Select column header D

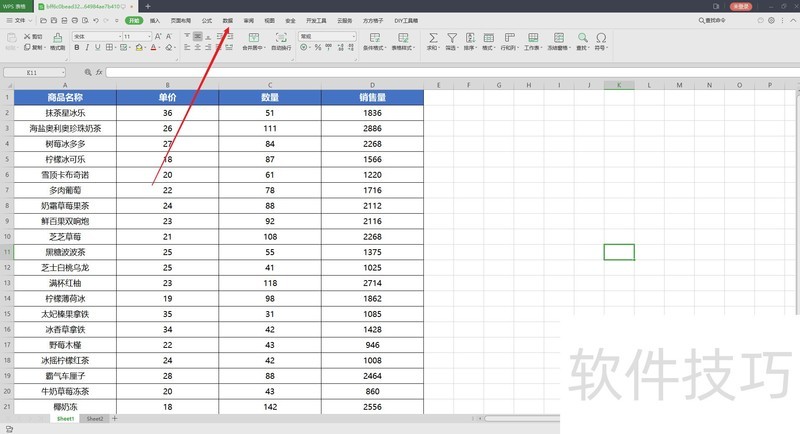pyautogui.click(x=372, y=85)
